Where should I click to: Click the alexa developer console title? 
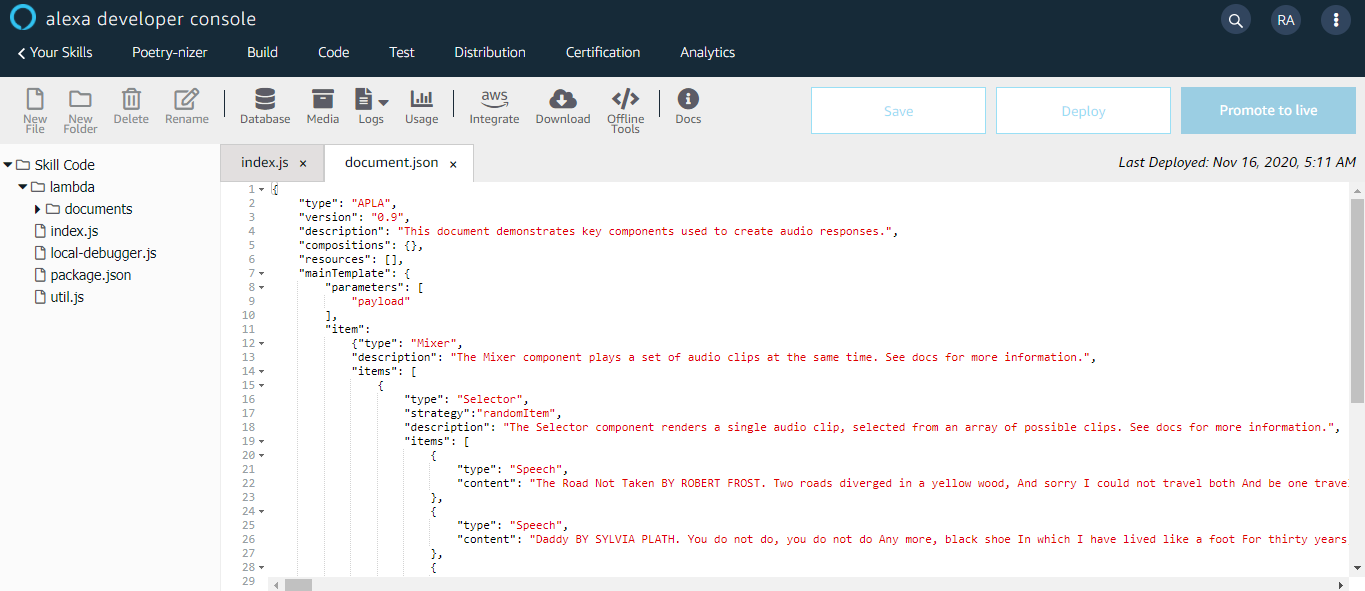[151, 19]
